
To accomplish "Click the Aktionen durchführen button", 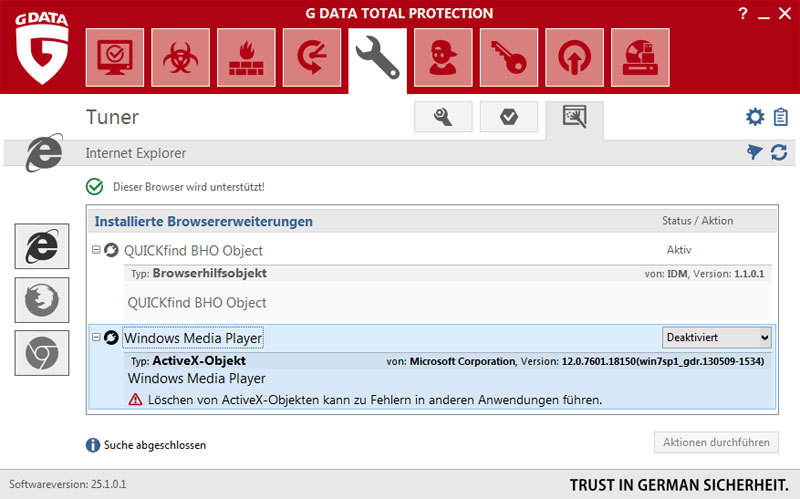I will (x=716, y=442).
